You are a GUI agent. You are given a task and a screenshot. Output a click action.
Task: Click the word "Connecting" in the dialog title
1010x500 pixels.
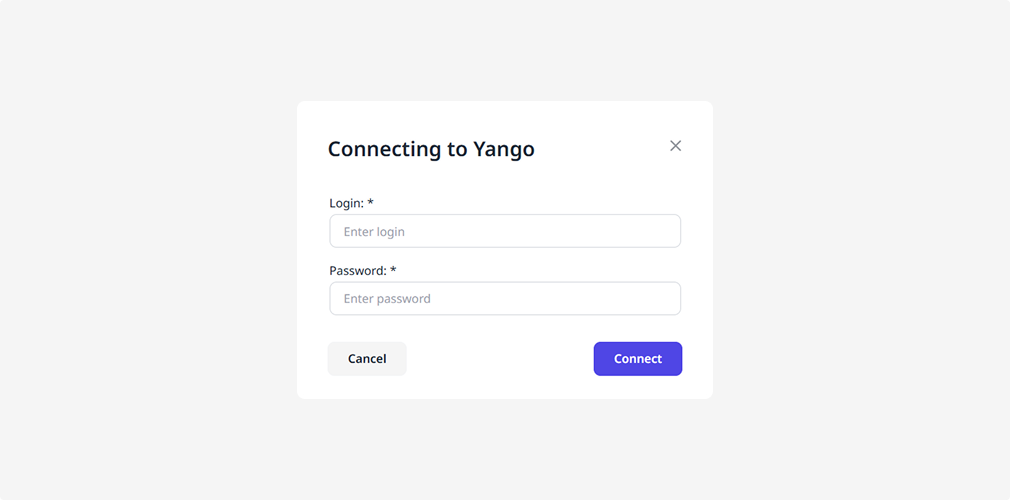(x=384, y=149)
